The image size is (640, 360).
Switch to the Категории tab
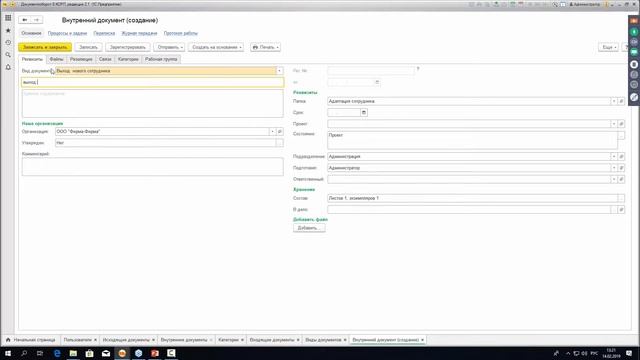tap(128, 59)
